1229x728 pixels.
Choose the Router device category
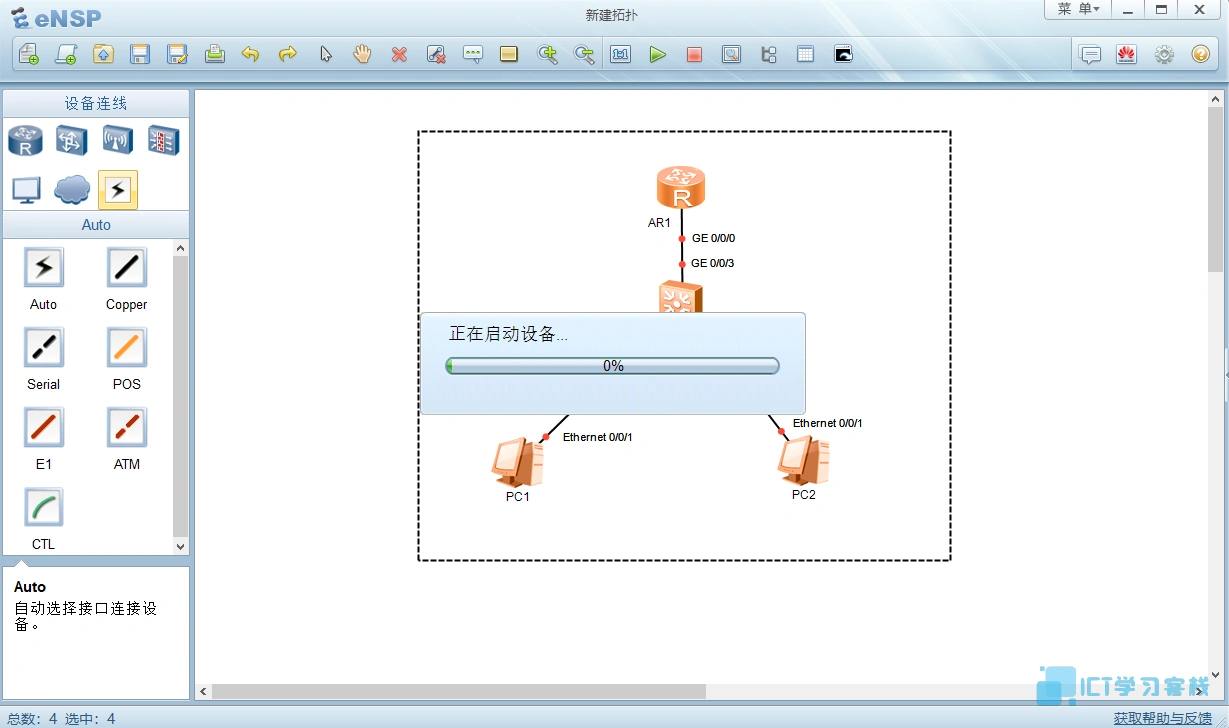(25, 140)
